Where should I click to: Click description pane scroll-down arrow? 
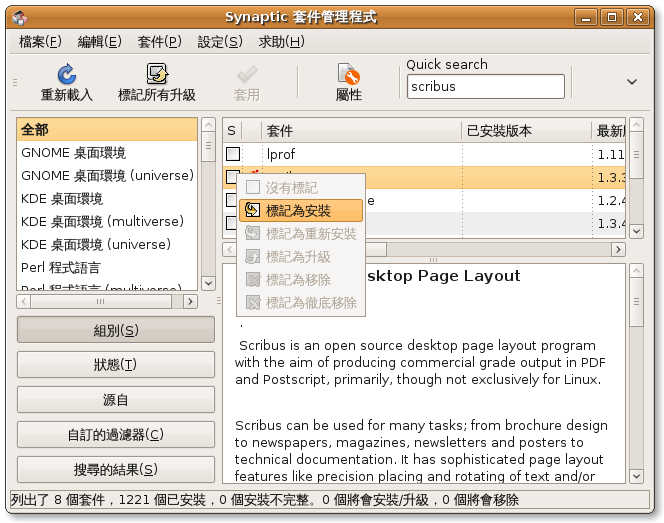pyautogui.click(x=636, y=476)
